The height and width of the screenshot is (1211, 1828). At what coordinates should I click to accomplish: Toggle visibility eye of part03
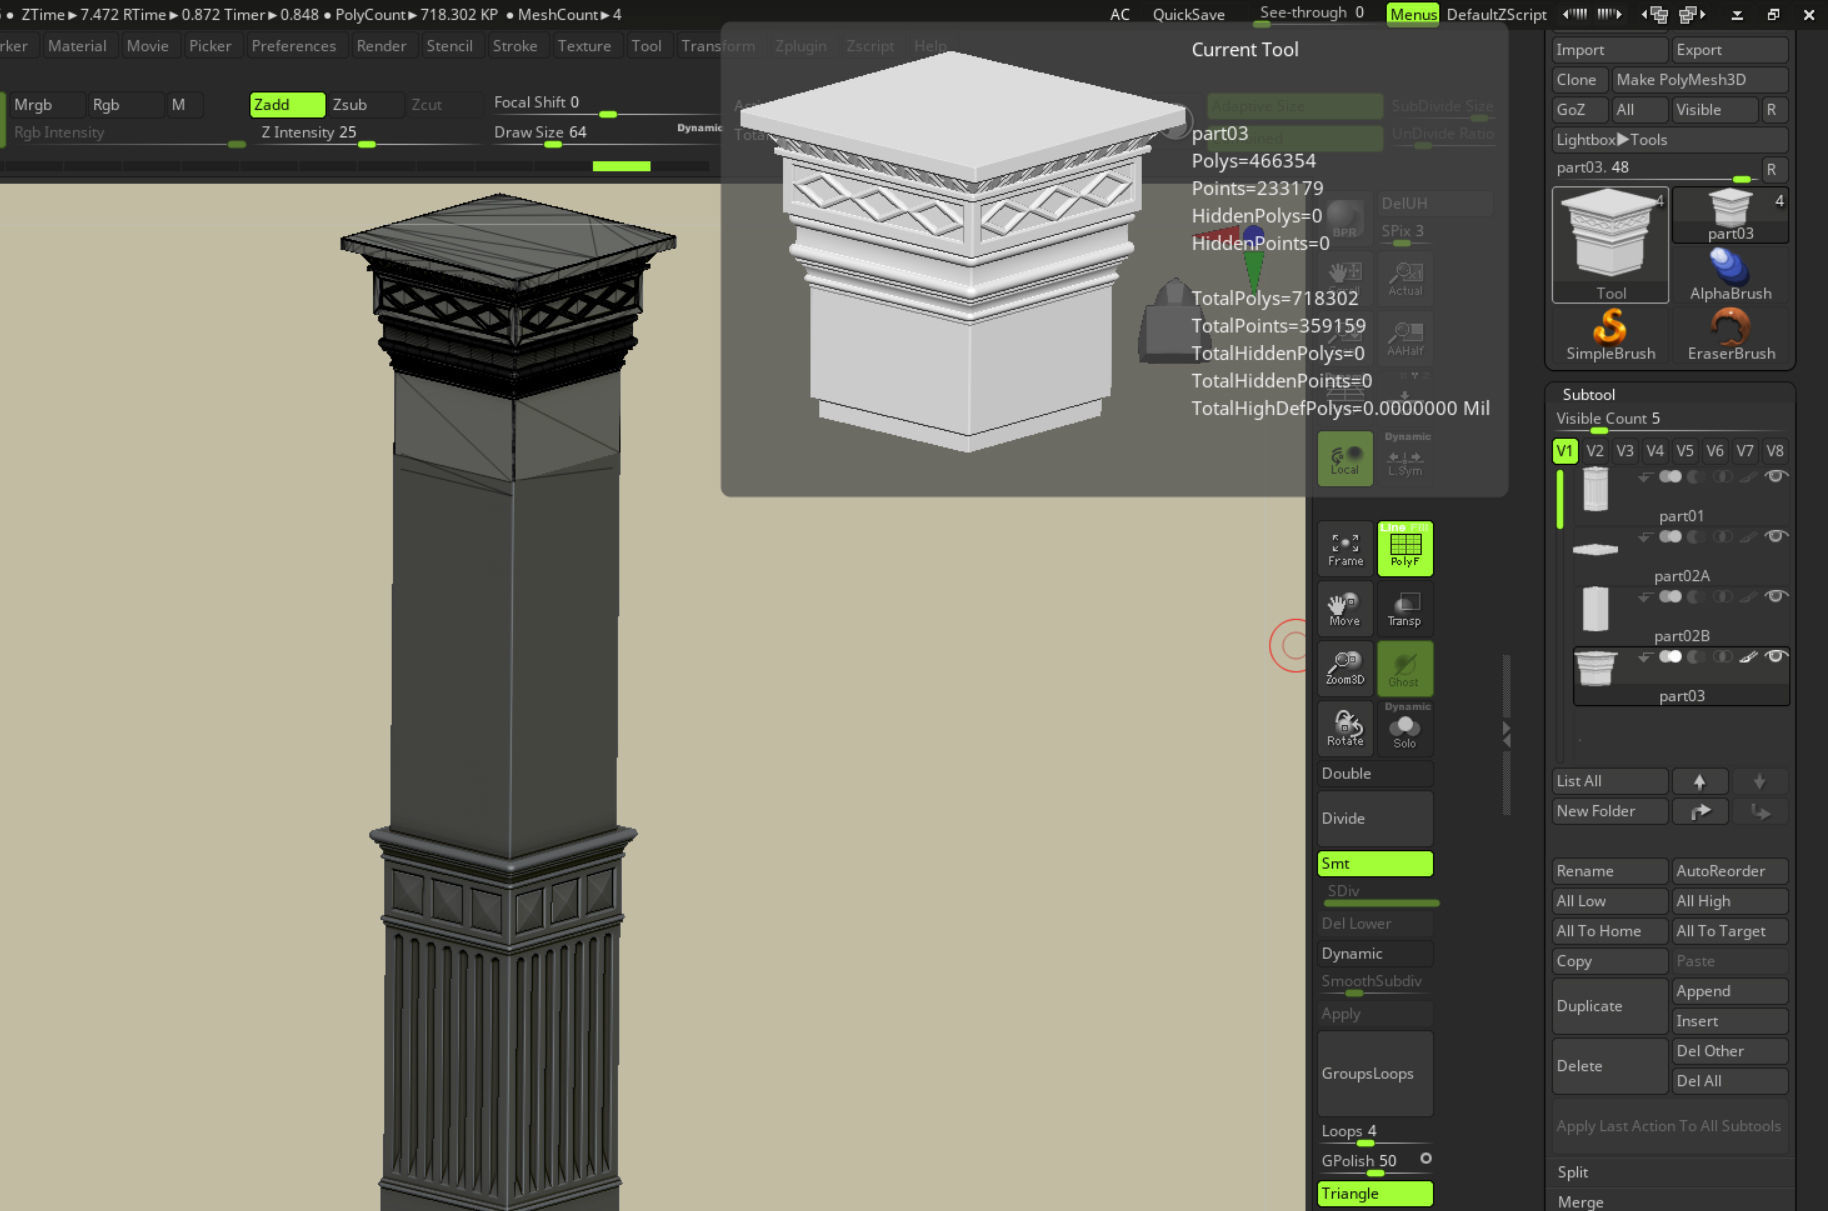pyautogui.click(x=1776, y=657)
